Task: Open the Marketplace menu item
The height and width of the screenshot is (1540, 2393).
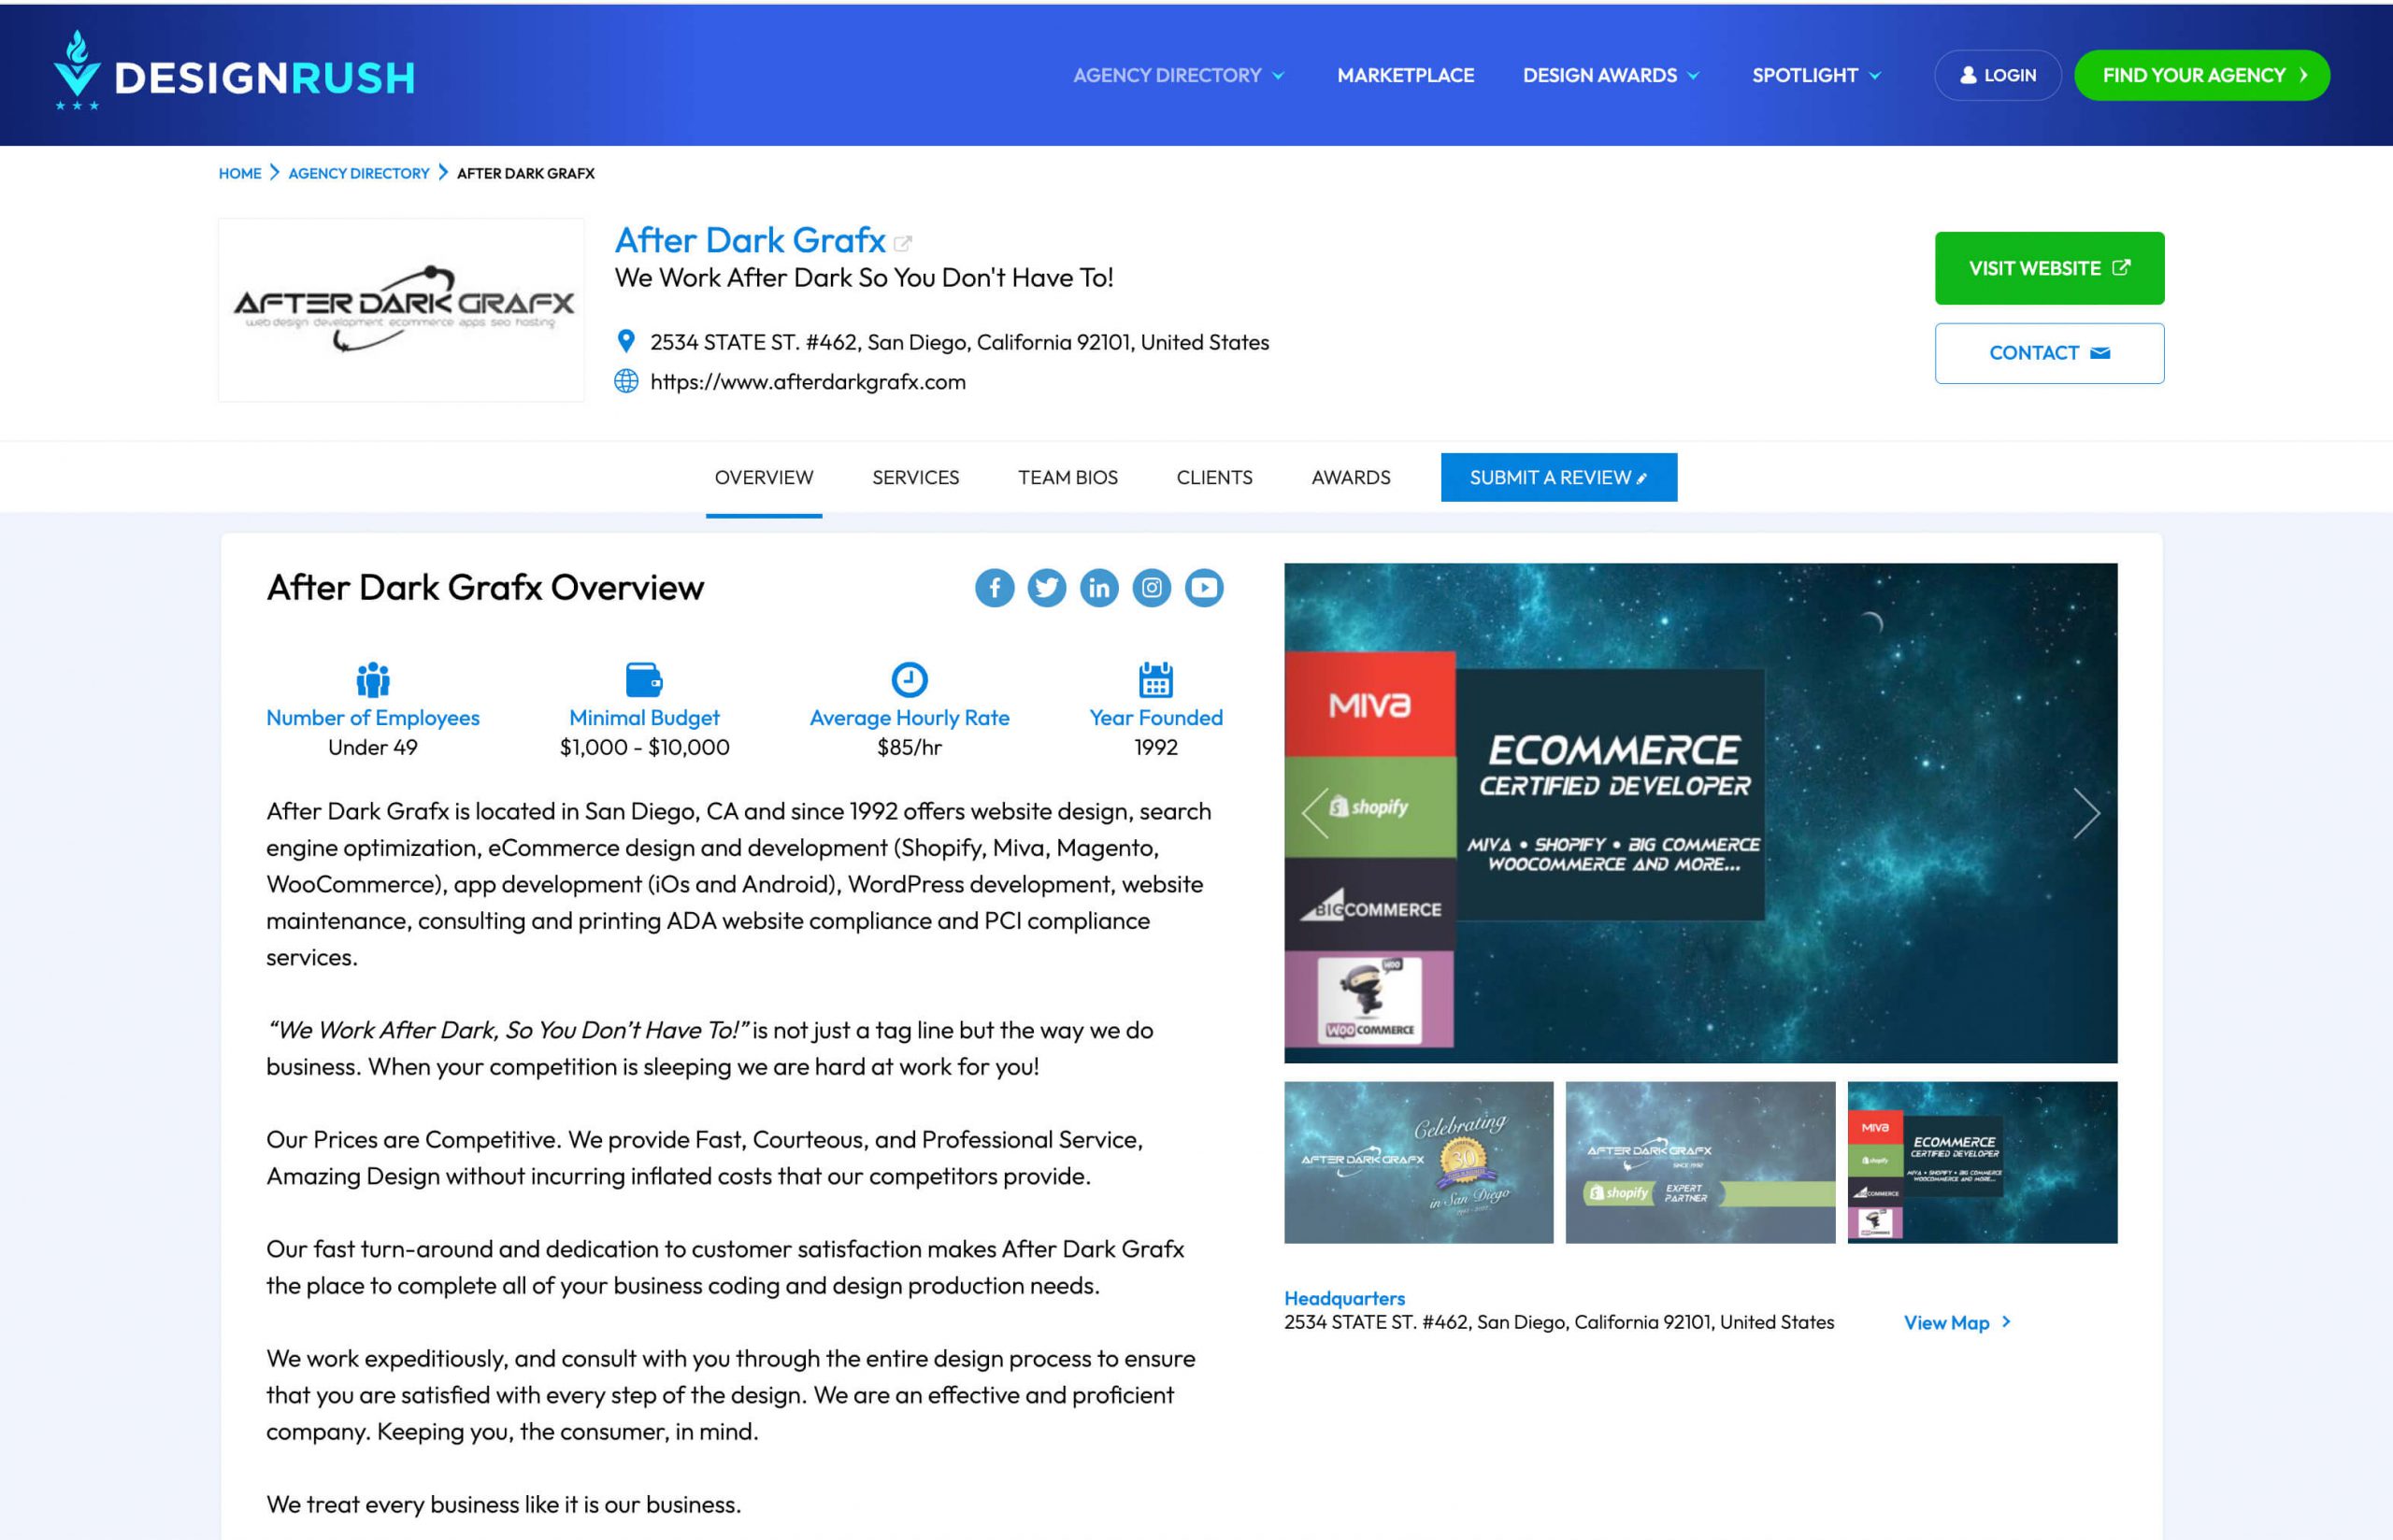Action: click(x=1405, y=75)
